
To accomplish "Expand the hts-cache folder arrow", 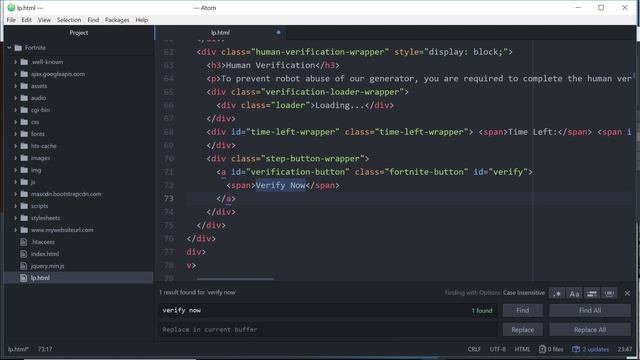I will pos(16,146).
